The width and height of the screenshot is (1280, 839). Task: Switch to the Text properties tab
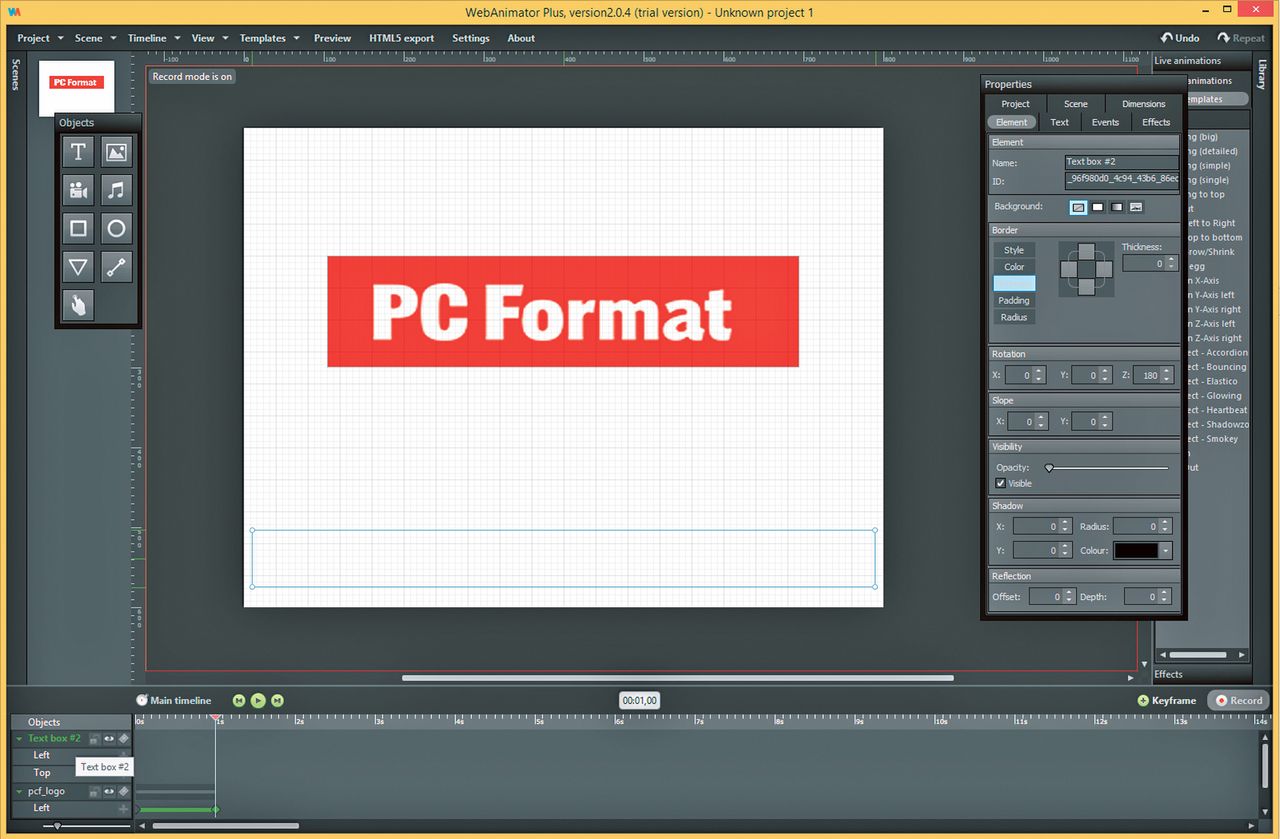tap(1060, 122)
